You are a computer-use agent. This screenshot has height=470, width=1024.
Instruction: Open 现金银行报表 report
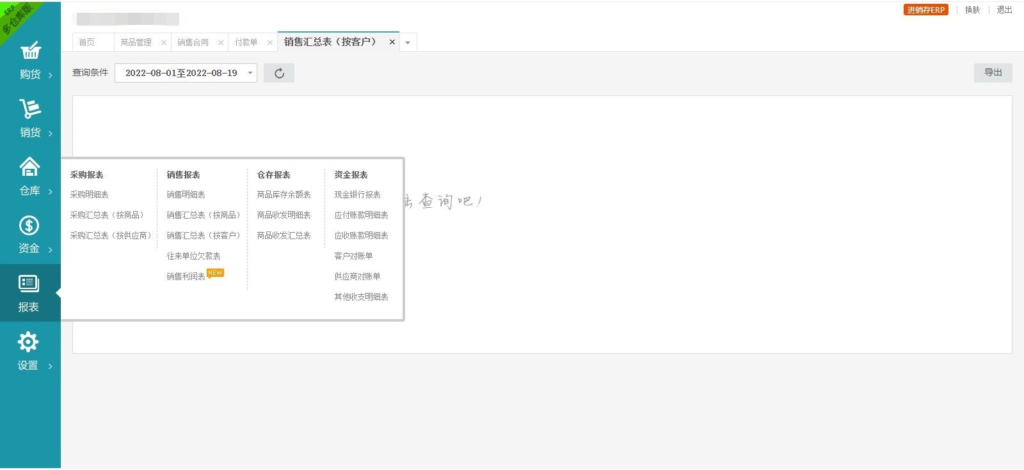357,195
